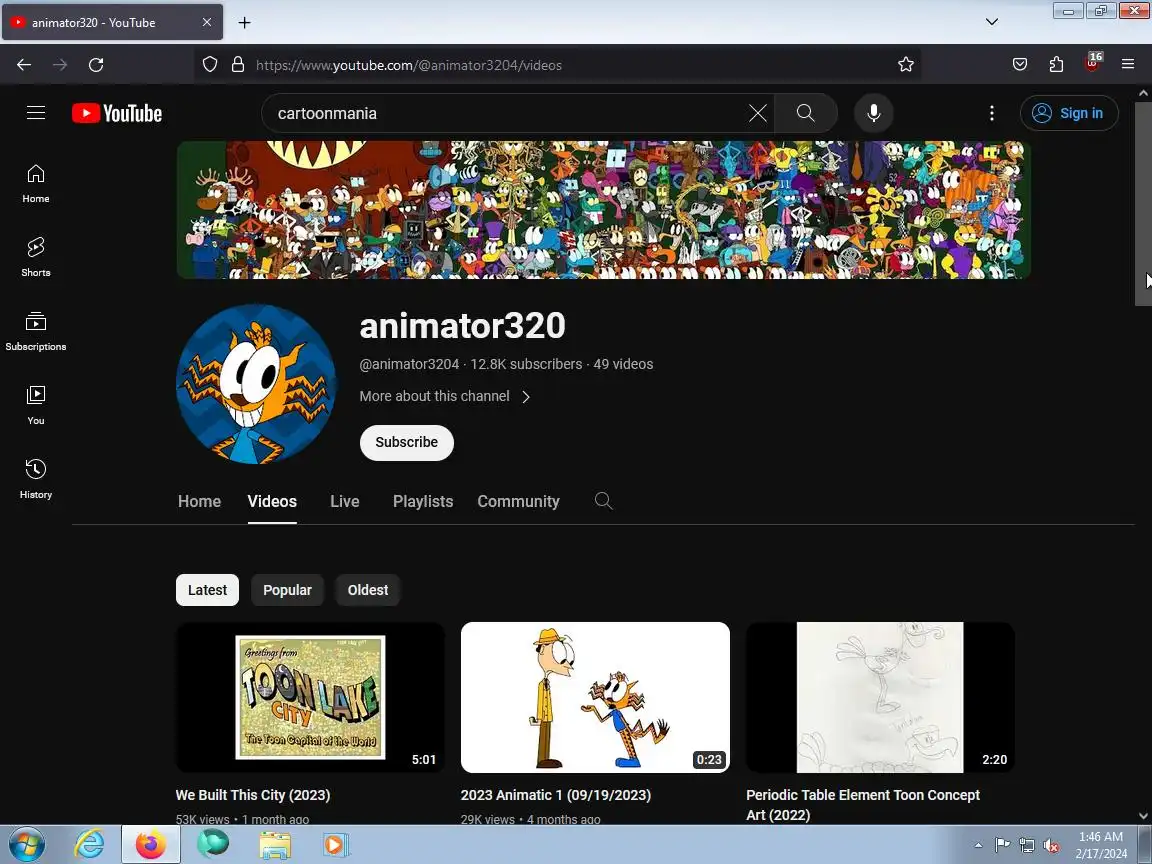Search within channel using magnifier icon
This screenshot has height=864, width=1152.
(x=603, y=501)
